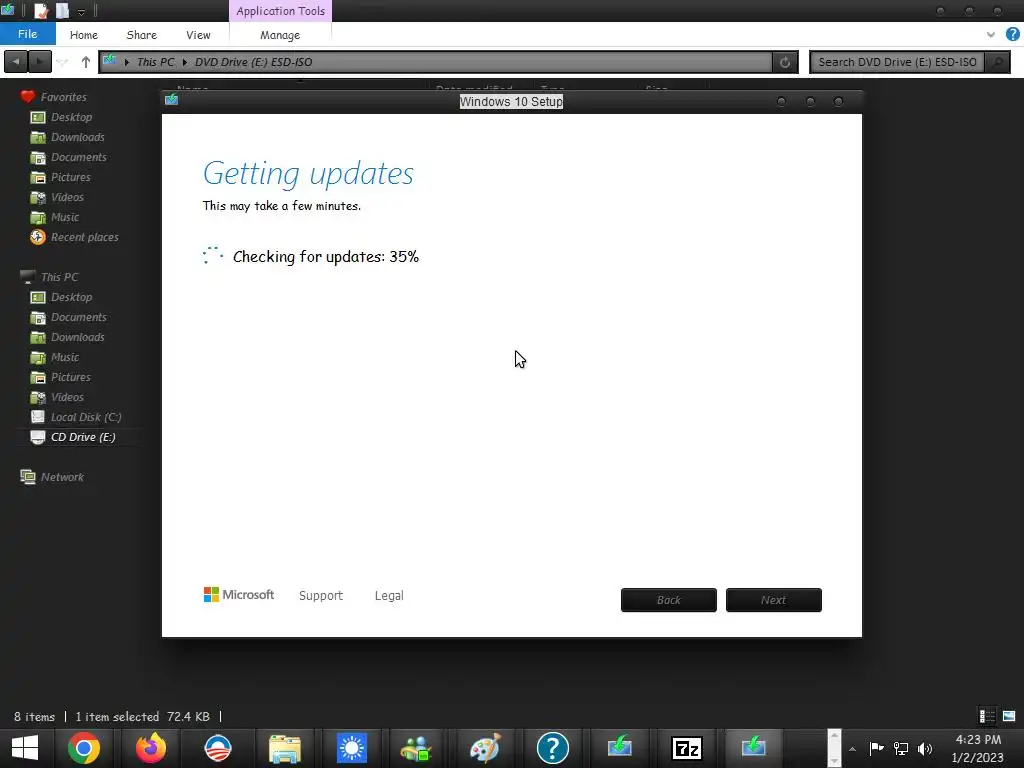1024x768 pixels.
Task: Show hidden system tray icons
Action: pos(852,748)
